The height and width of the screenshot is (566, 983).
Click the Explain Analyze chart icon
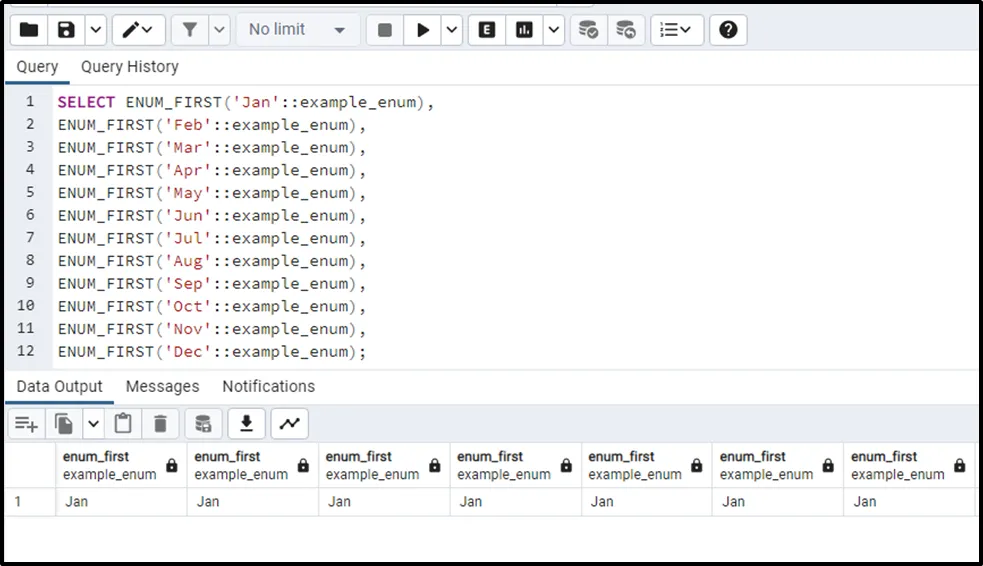point(524,30)
